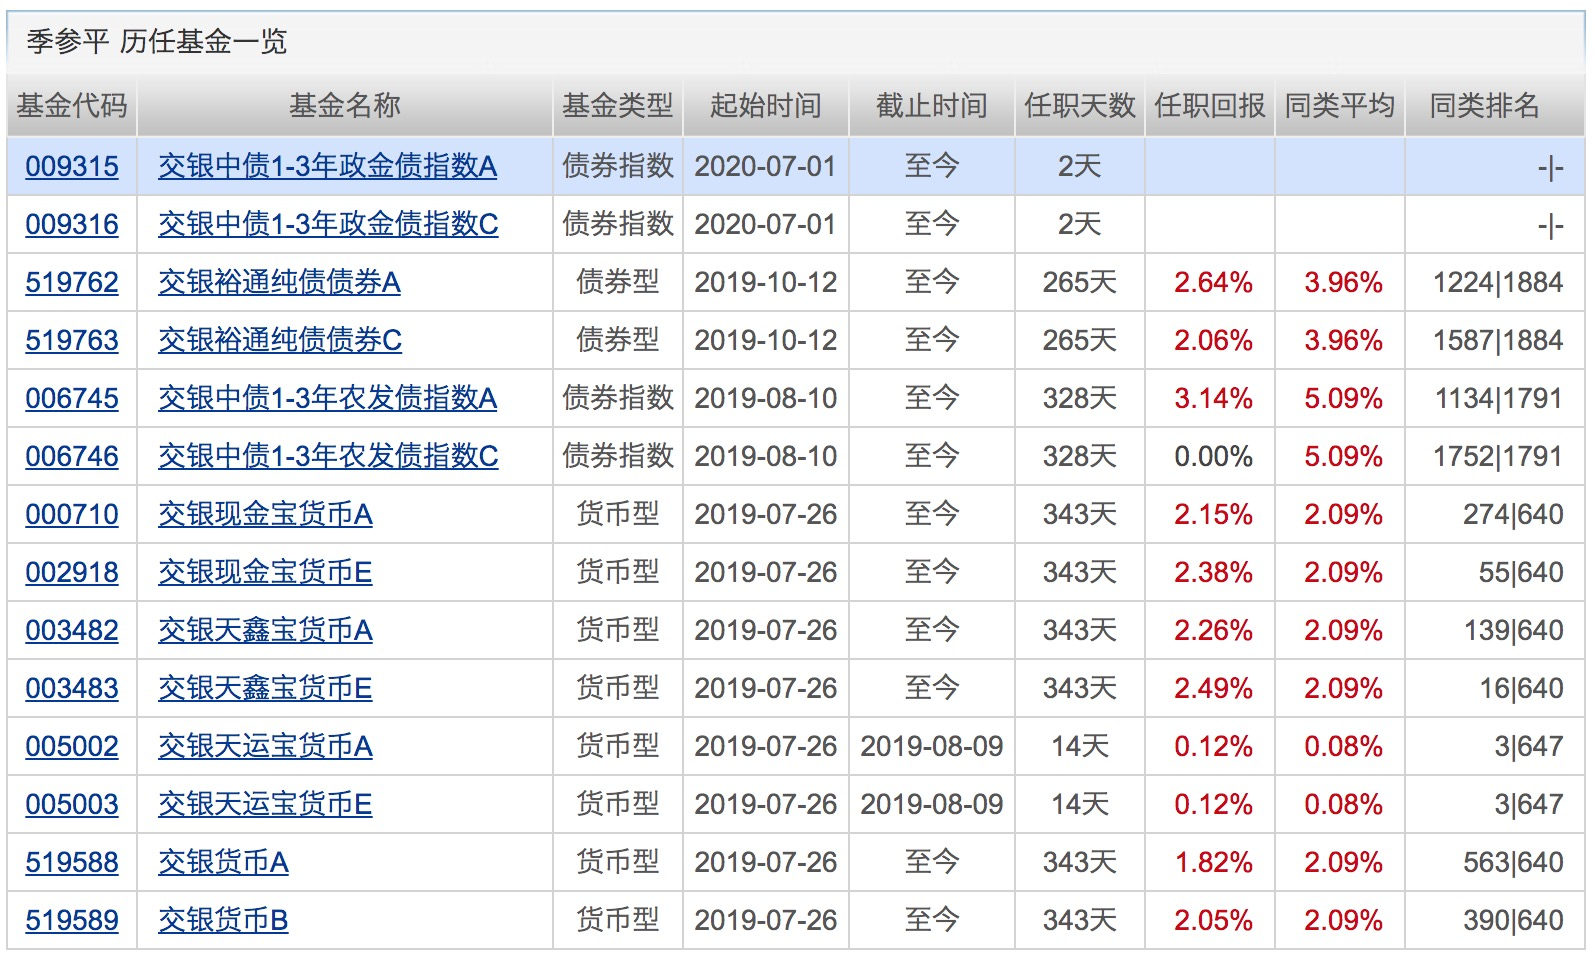Image resolution: width=1594 pixels, height=962 pixels.
Task: Open 交银中债1-3年政金债指数A fund page
Action: (328, 166)
